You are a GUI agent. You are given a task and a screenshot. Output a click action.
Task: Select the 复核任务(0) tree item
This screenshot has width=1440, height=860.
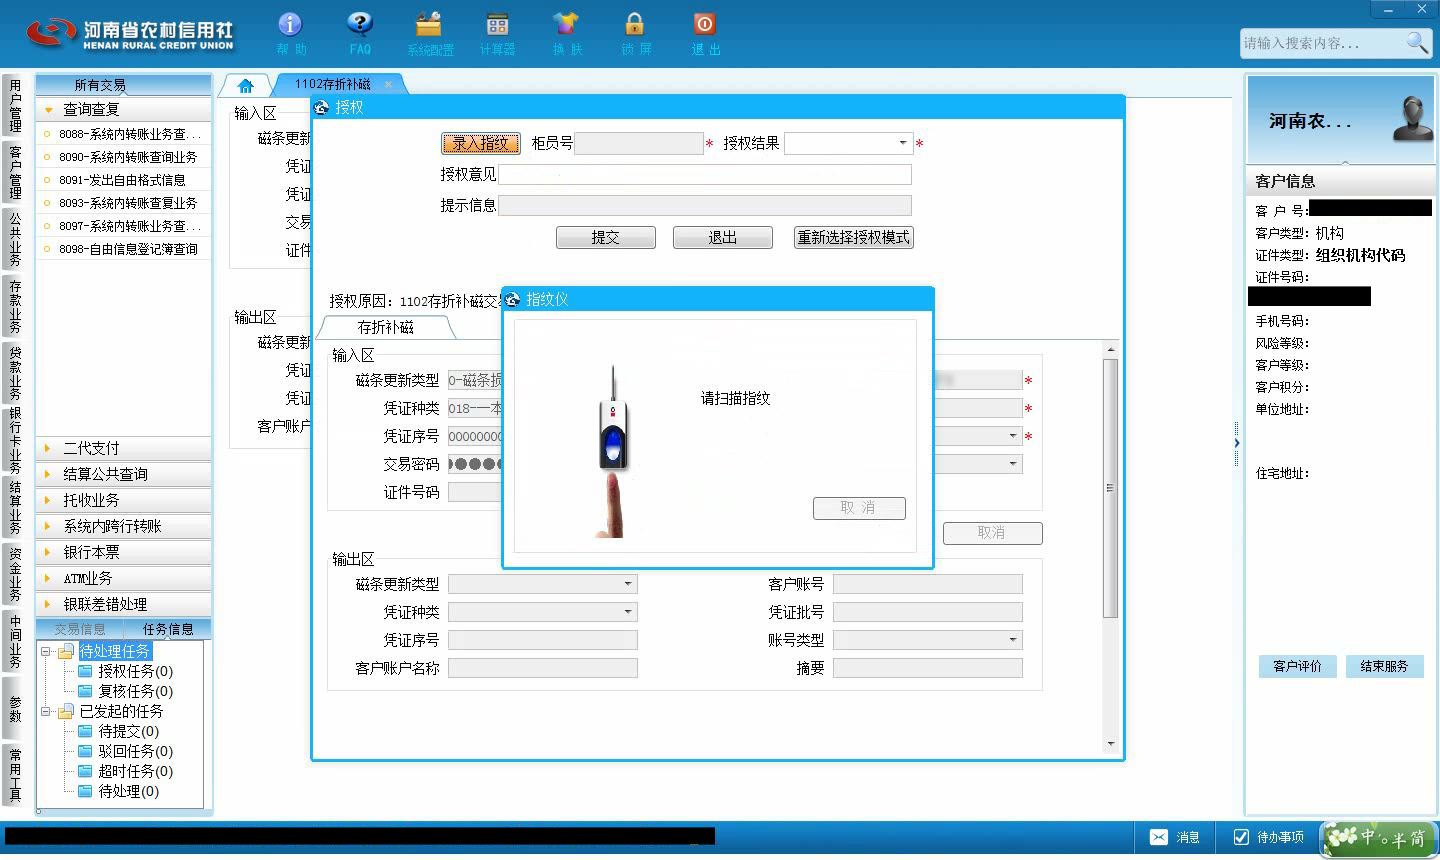tap(135, 691)
